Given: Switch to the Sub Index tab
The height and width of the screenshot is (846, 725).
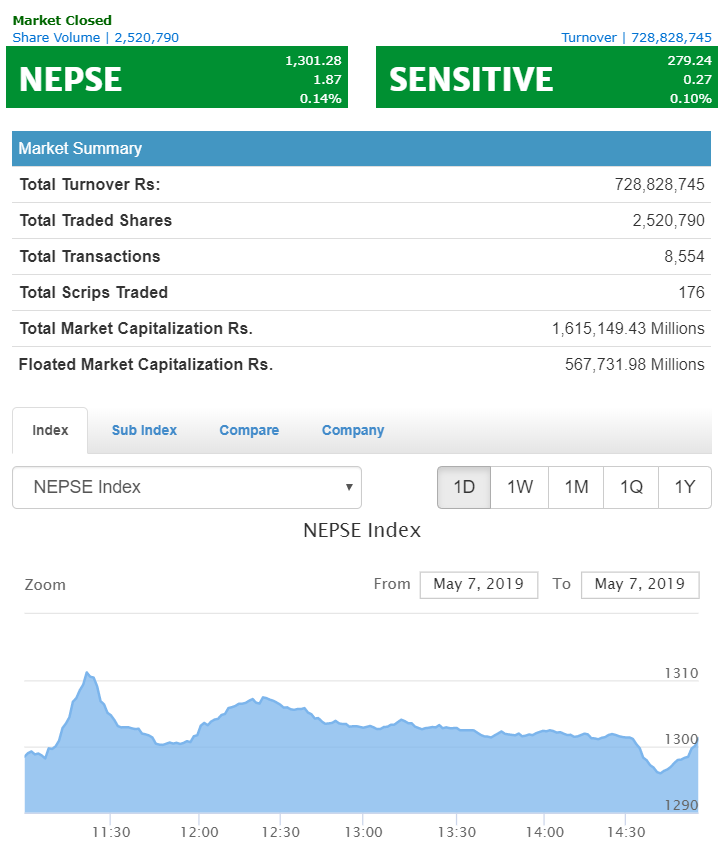Looking at the screenshot, I should click(x=144, y=430).
